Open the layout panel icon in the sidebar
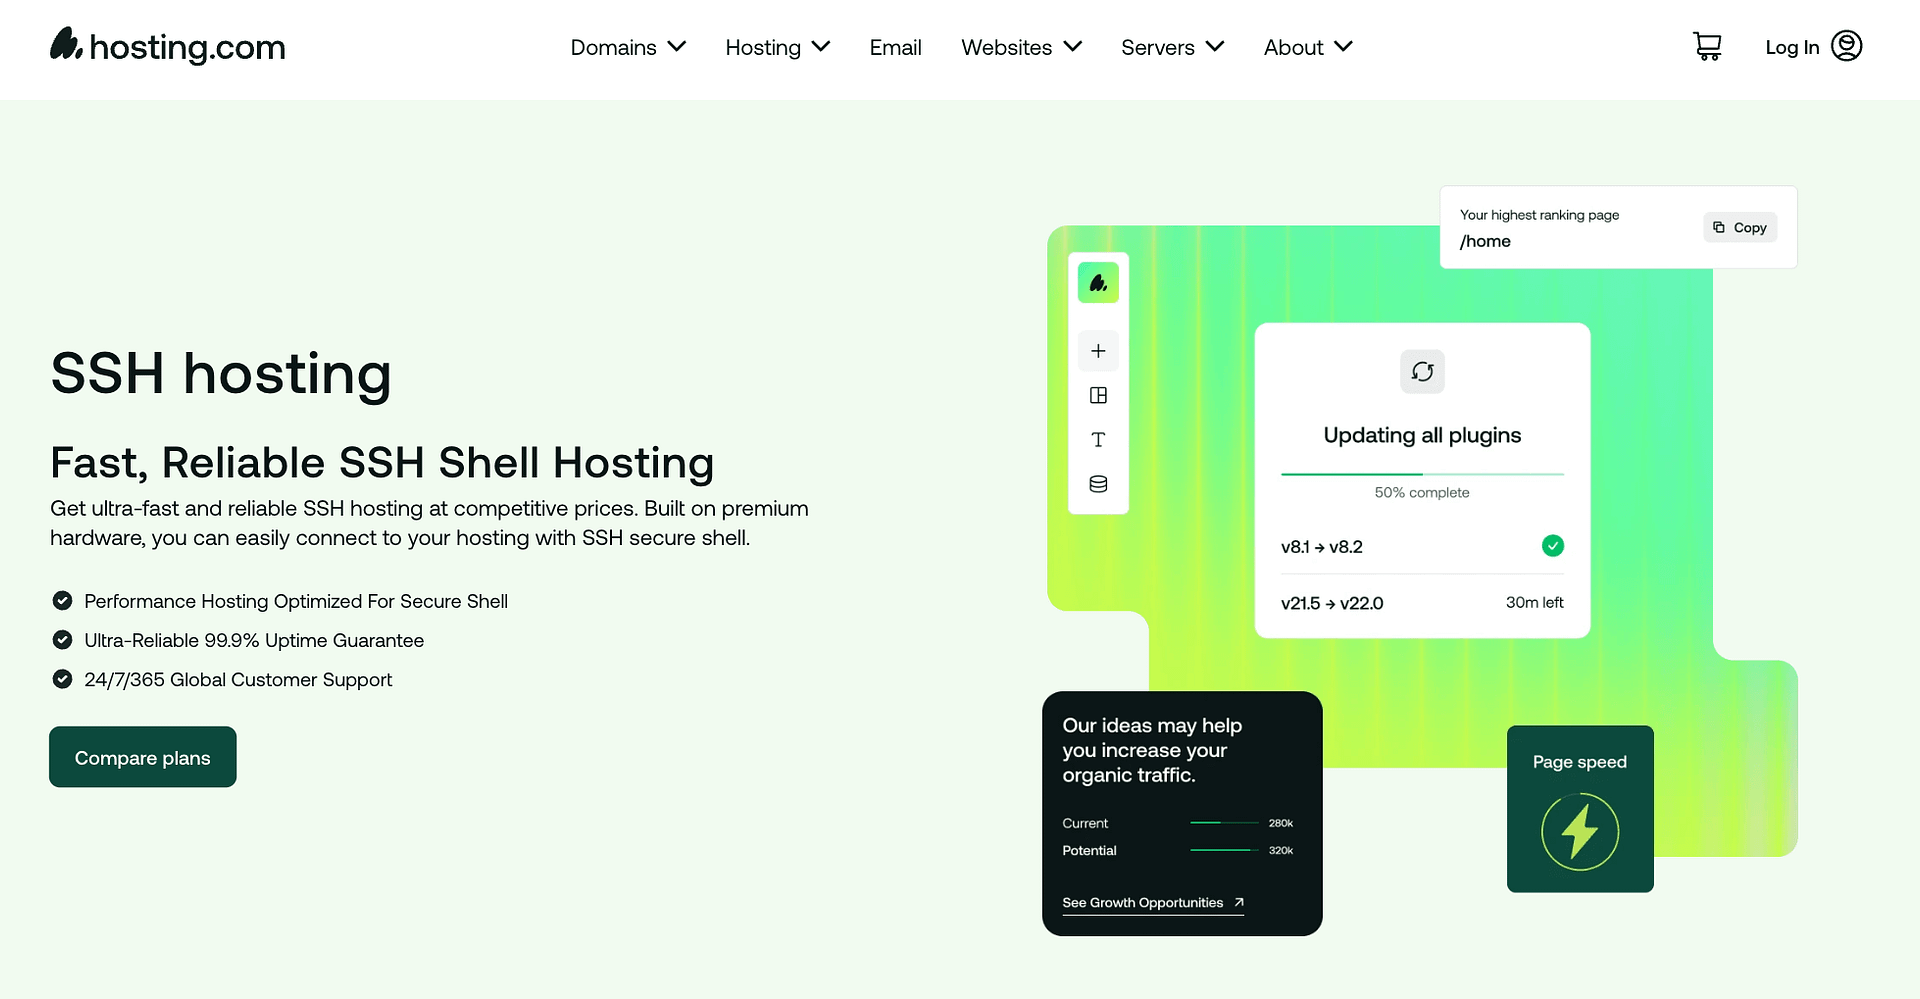 (x=1098, y=395)
